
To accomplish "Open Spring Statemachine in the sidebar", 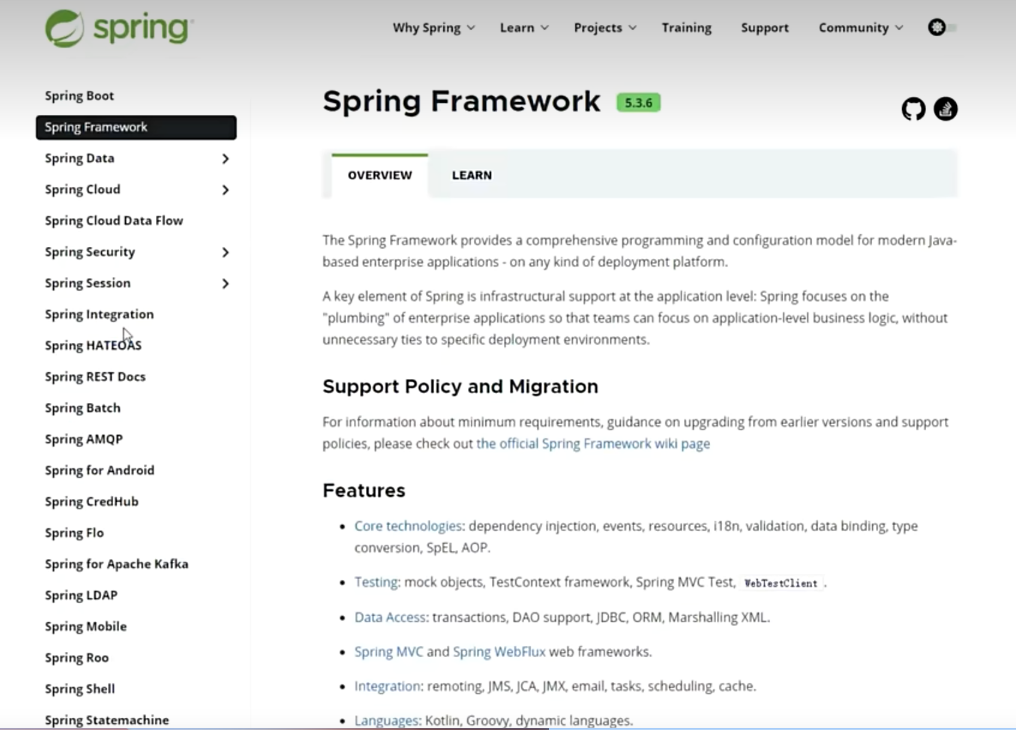I will pyautogui.click(x=106, y=720).
